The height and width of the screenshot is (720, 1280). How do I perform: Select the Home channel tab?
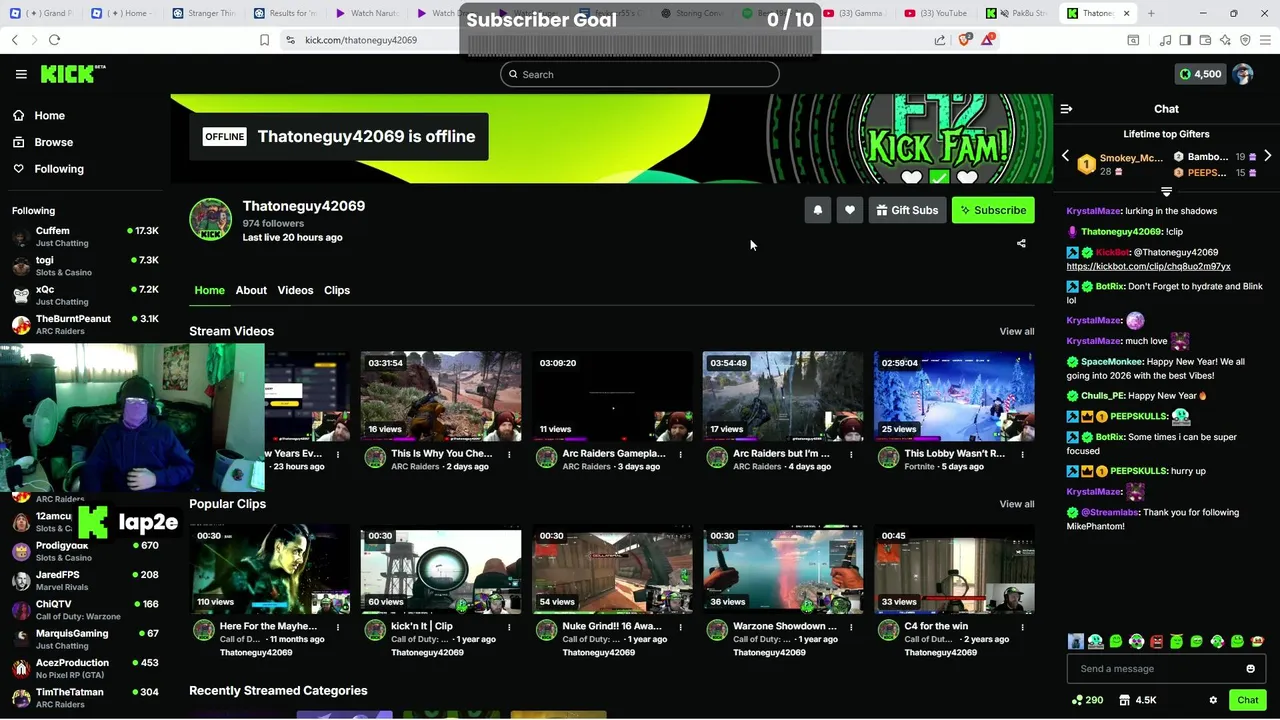pyautogui.click(x=209, y=290)
